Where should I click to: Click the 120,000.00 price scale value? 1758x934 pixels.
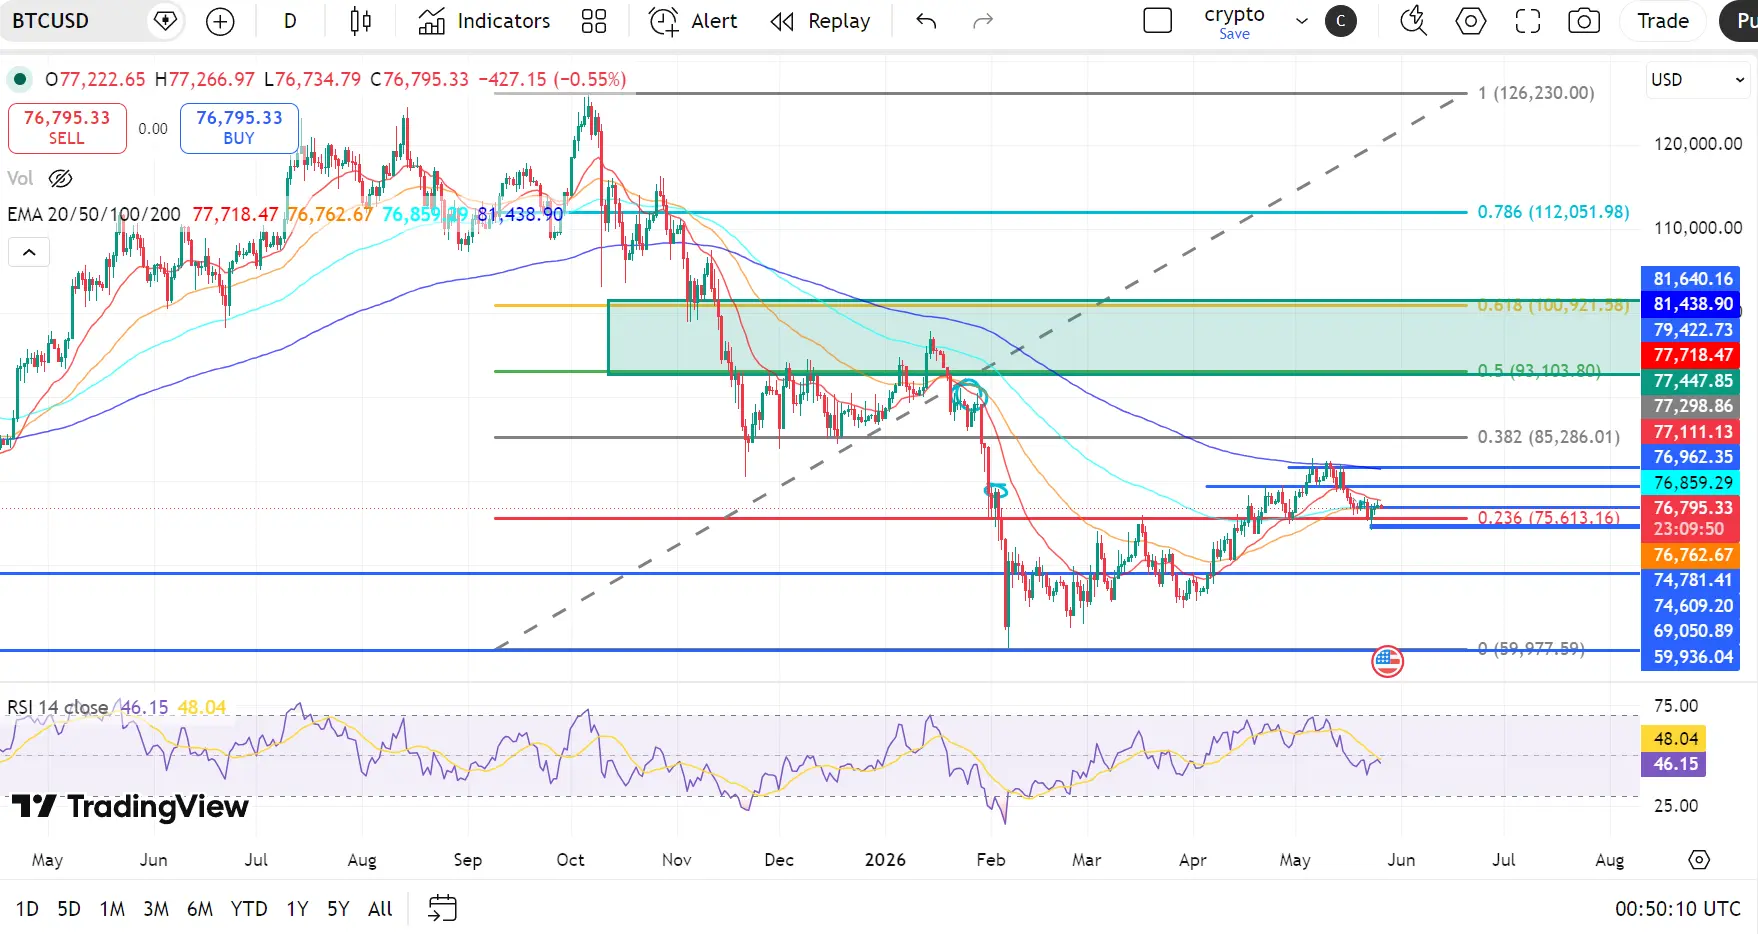(x=1698, y=144)
